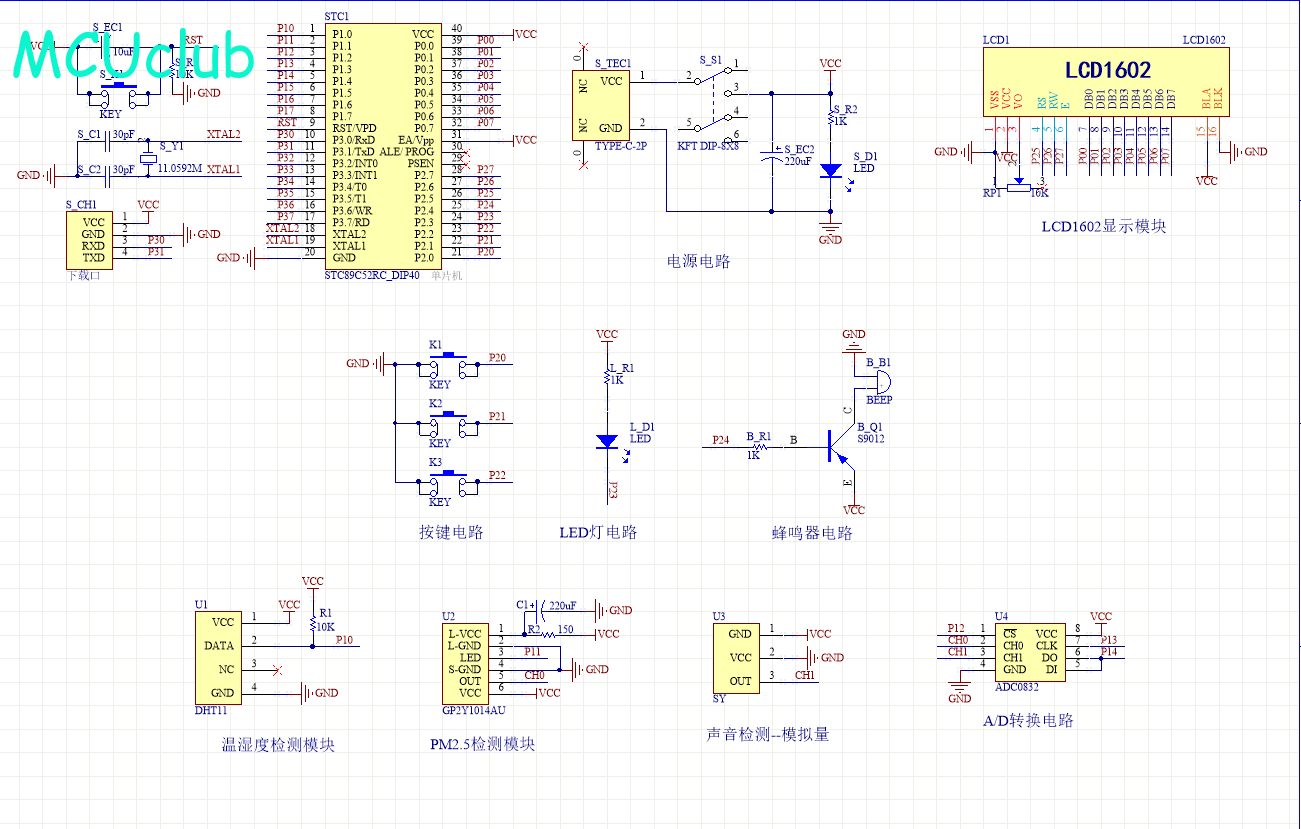Click the U3 SY sound sensor block
Viewport: 1301px width, 829px height.
pos(736,657)
